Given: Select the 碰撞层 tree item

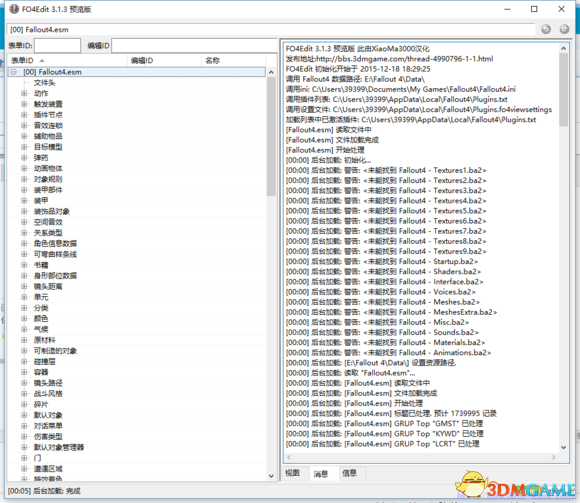Looking at the screenshot, I should (x=44, y=361).
